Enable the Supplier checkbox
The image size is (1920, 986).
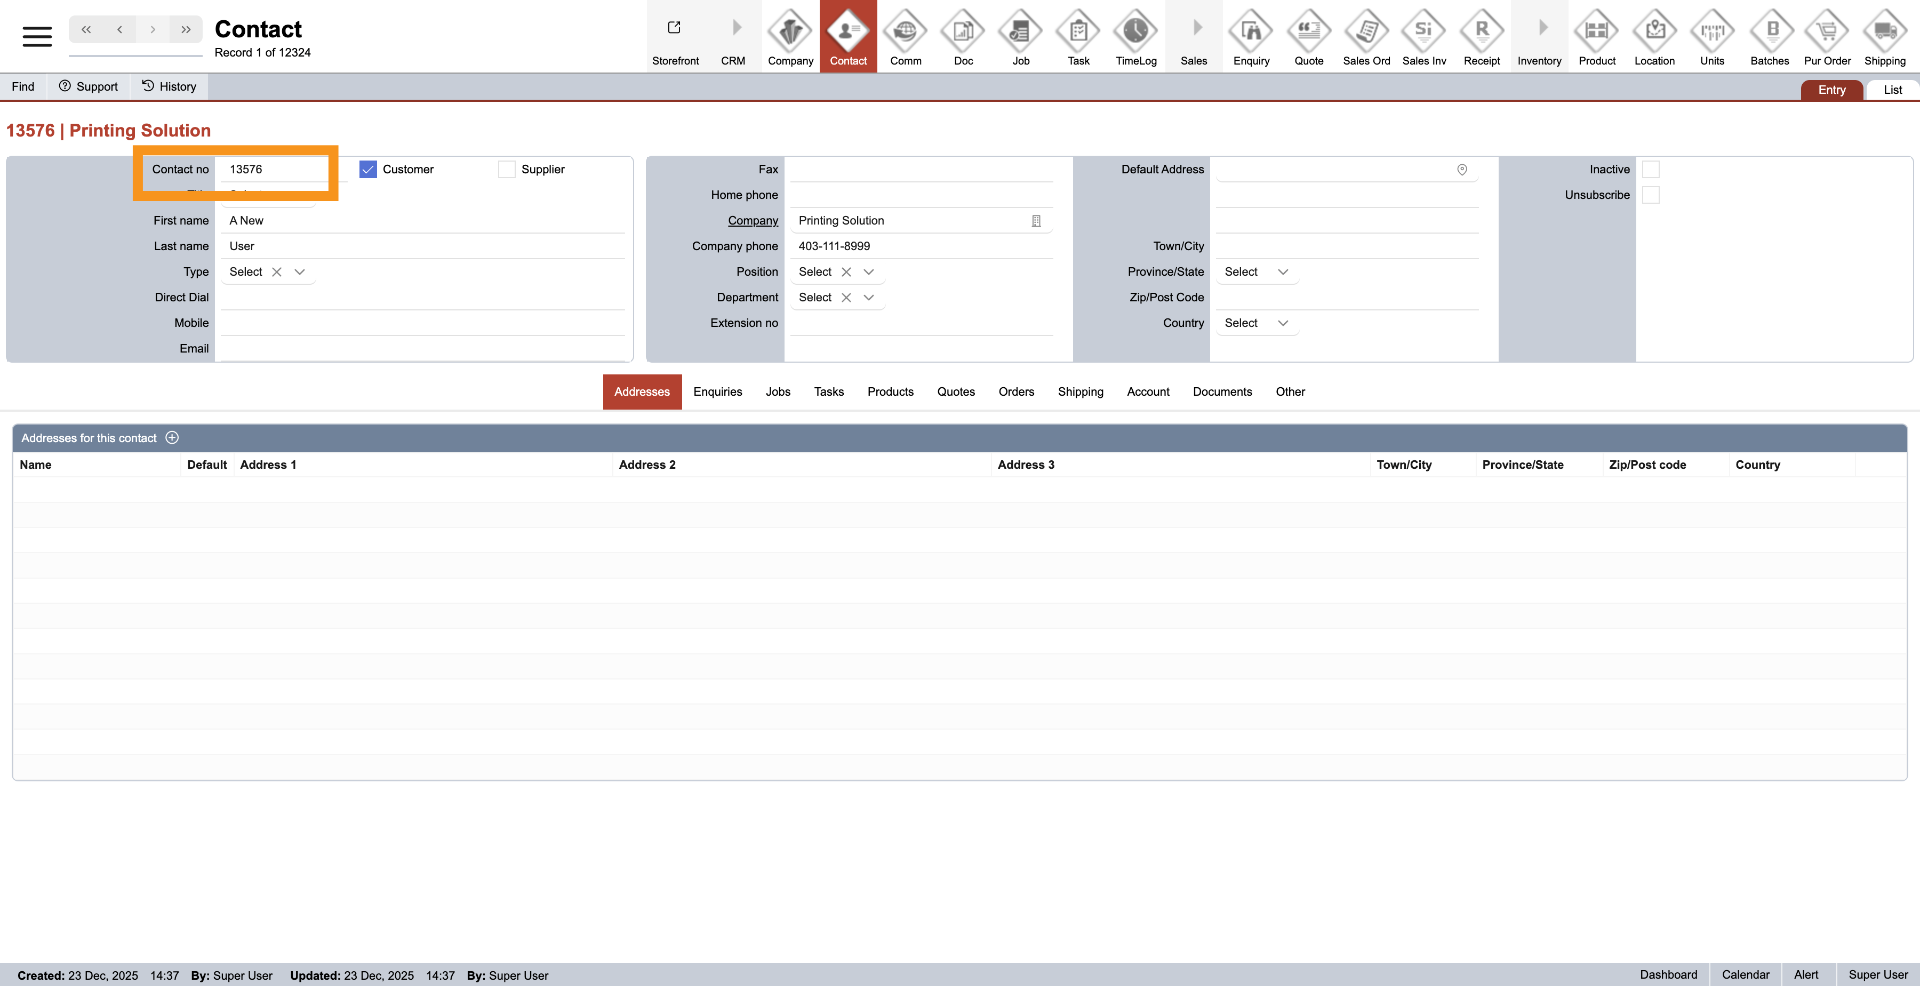507,170
